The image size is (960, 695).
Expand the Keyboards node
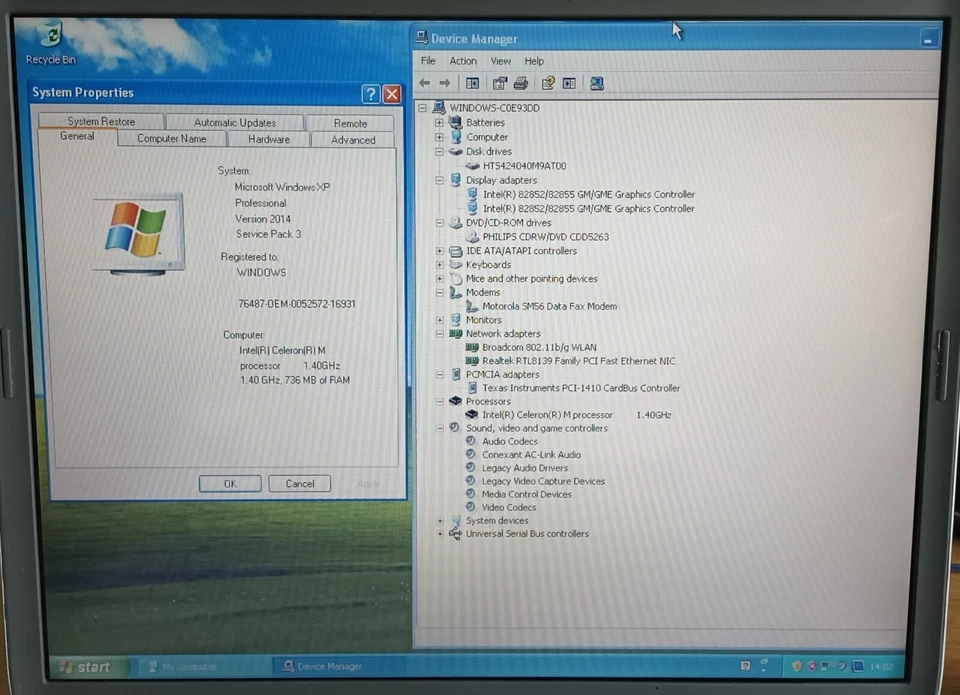click(x=440, y=264)
